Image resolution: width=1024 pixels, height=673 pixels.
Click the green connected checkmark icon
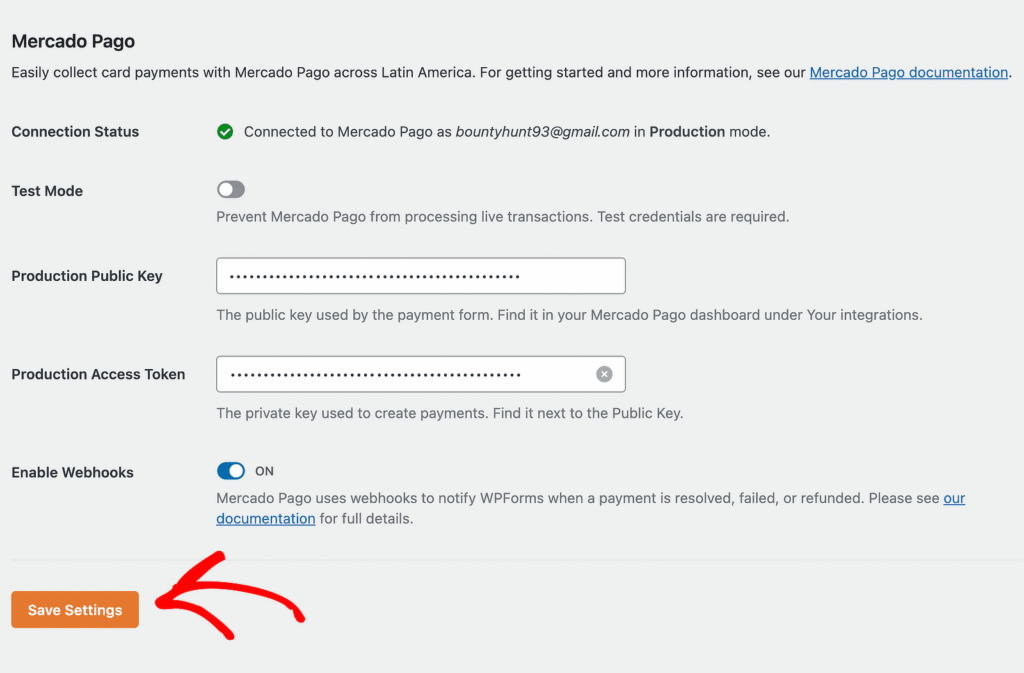(x=225, y=132)
